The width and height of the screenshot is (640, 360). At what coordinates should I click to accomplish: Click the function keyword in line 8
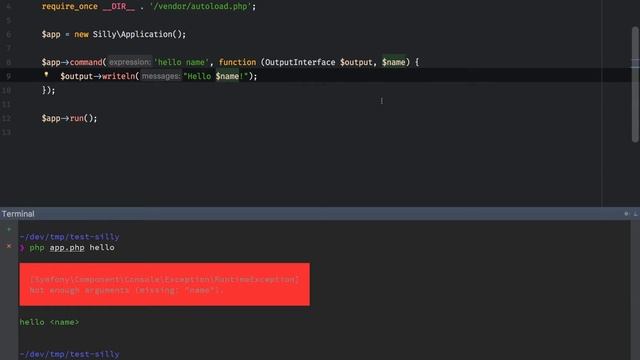(237, 62)
